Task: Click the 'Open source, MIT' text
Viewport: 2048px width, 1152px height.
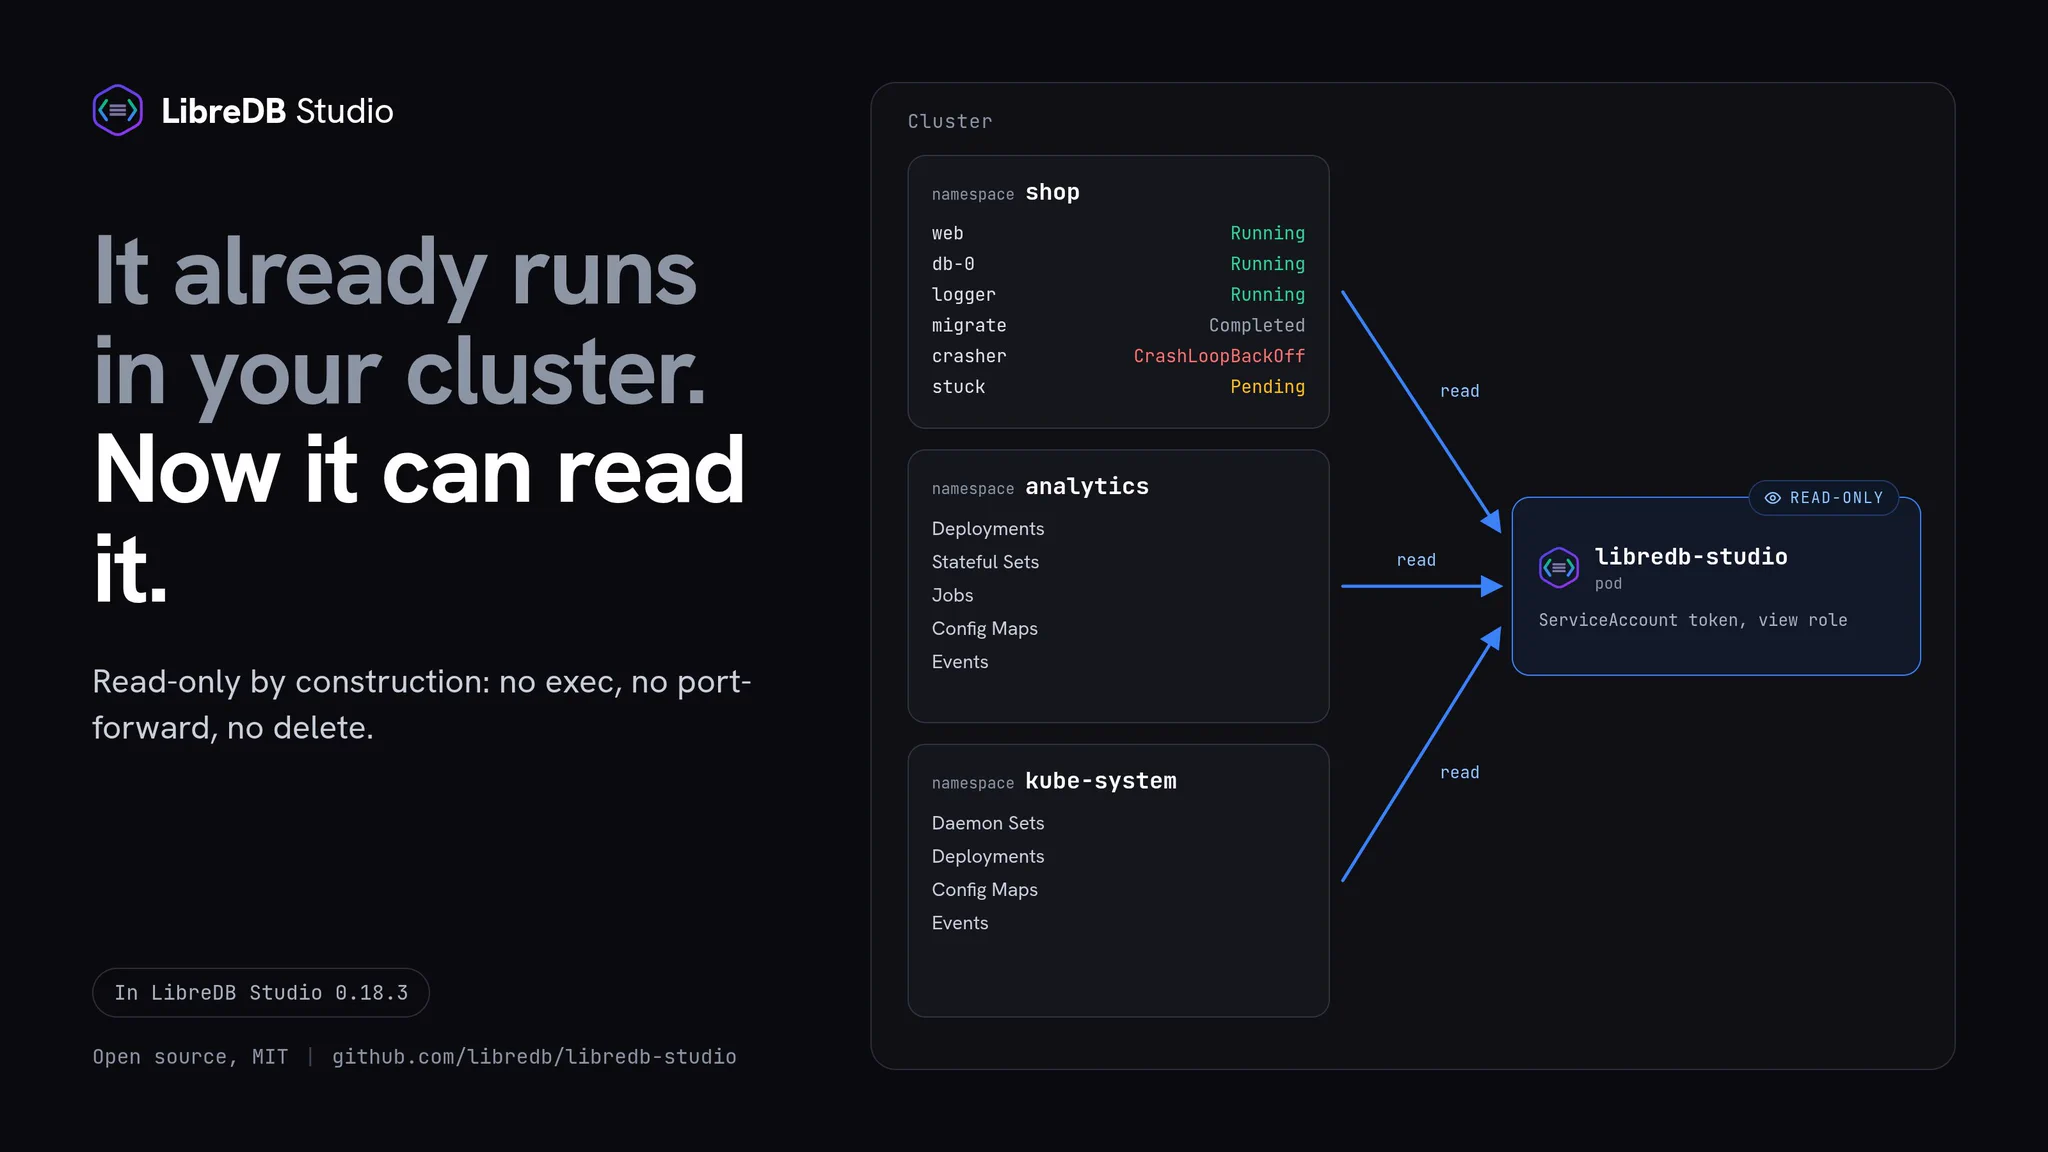Action: 190,1057
